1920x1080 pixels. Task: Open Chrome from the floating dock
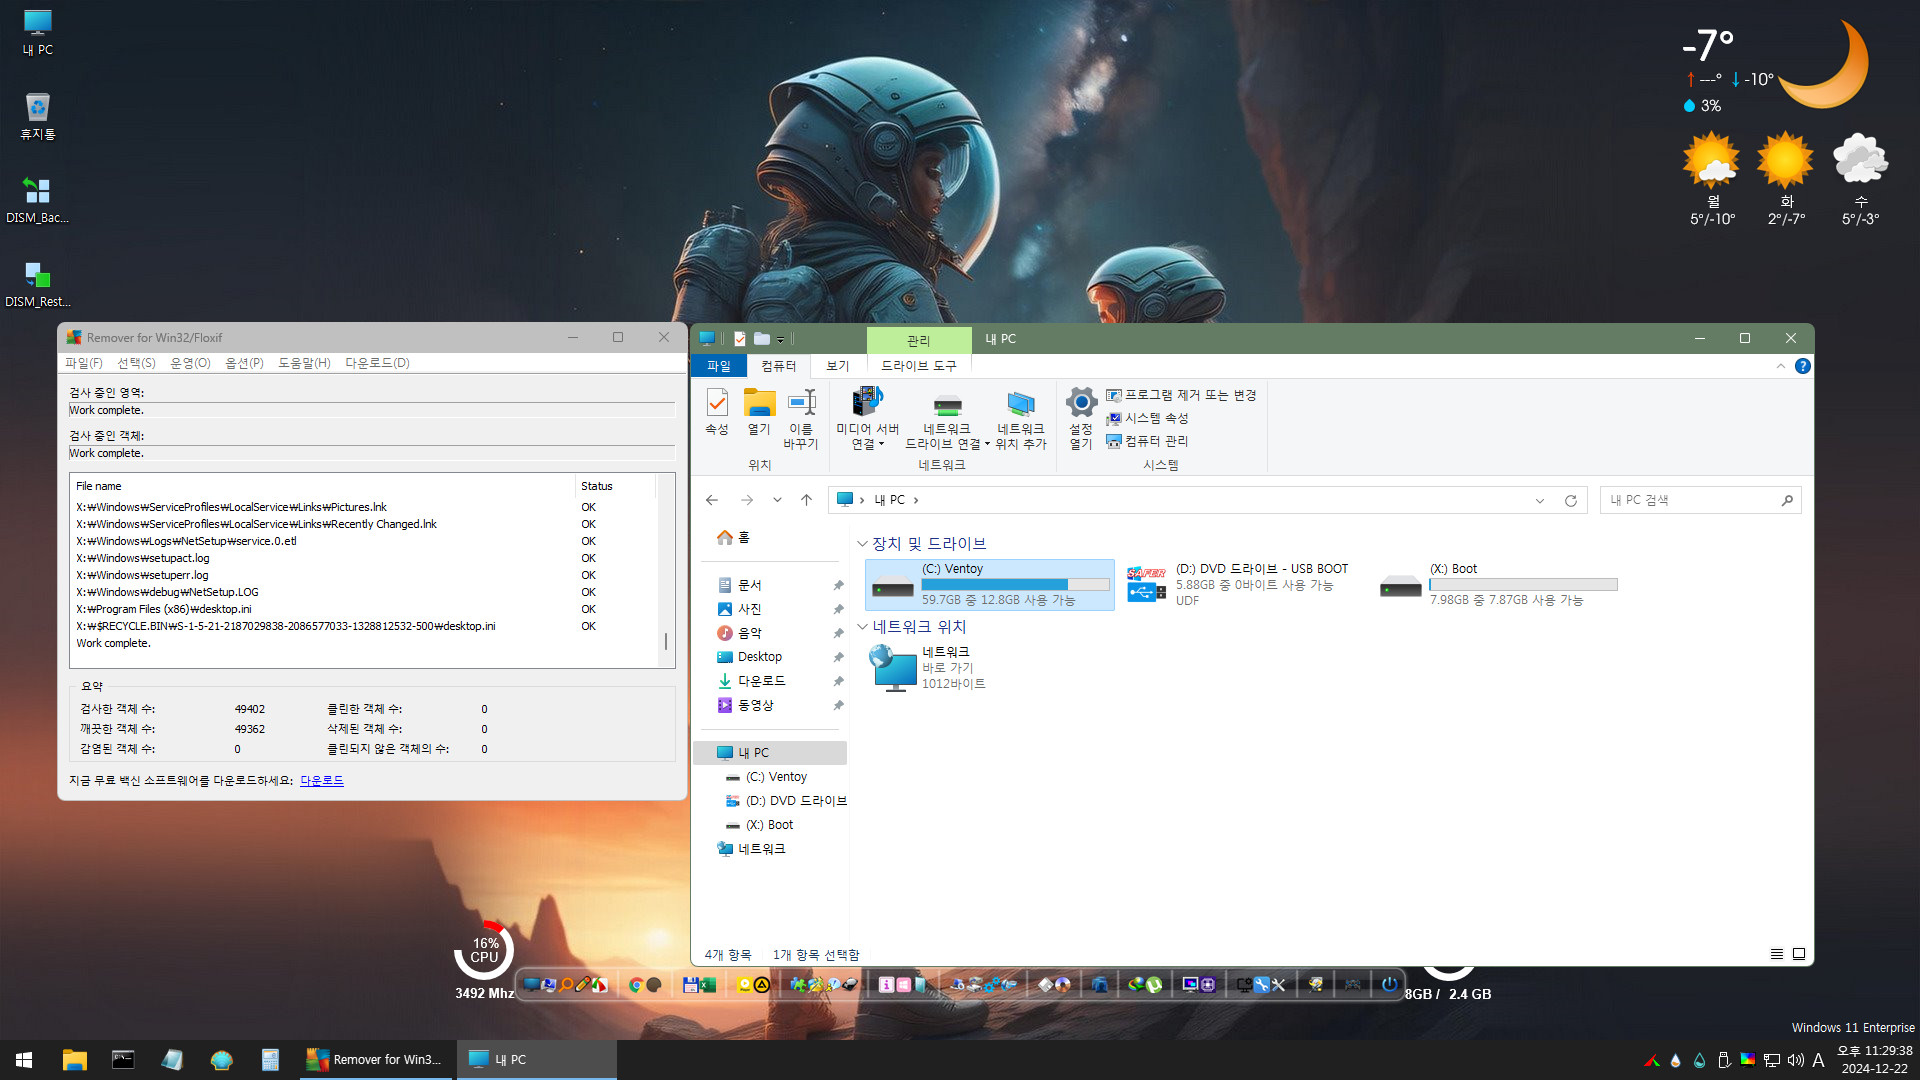point(635,985)
